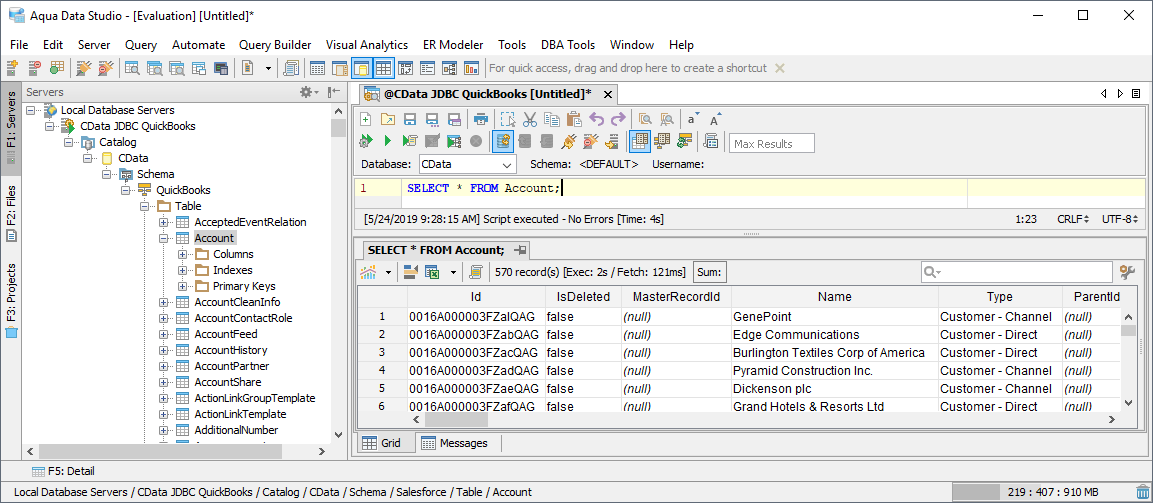Open the Database dropdown showing CData
This screenshot has height=503, width=1153.
(x=466, y=164)
